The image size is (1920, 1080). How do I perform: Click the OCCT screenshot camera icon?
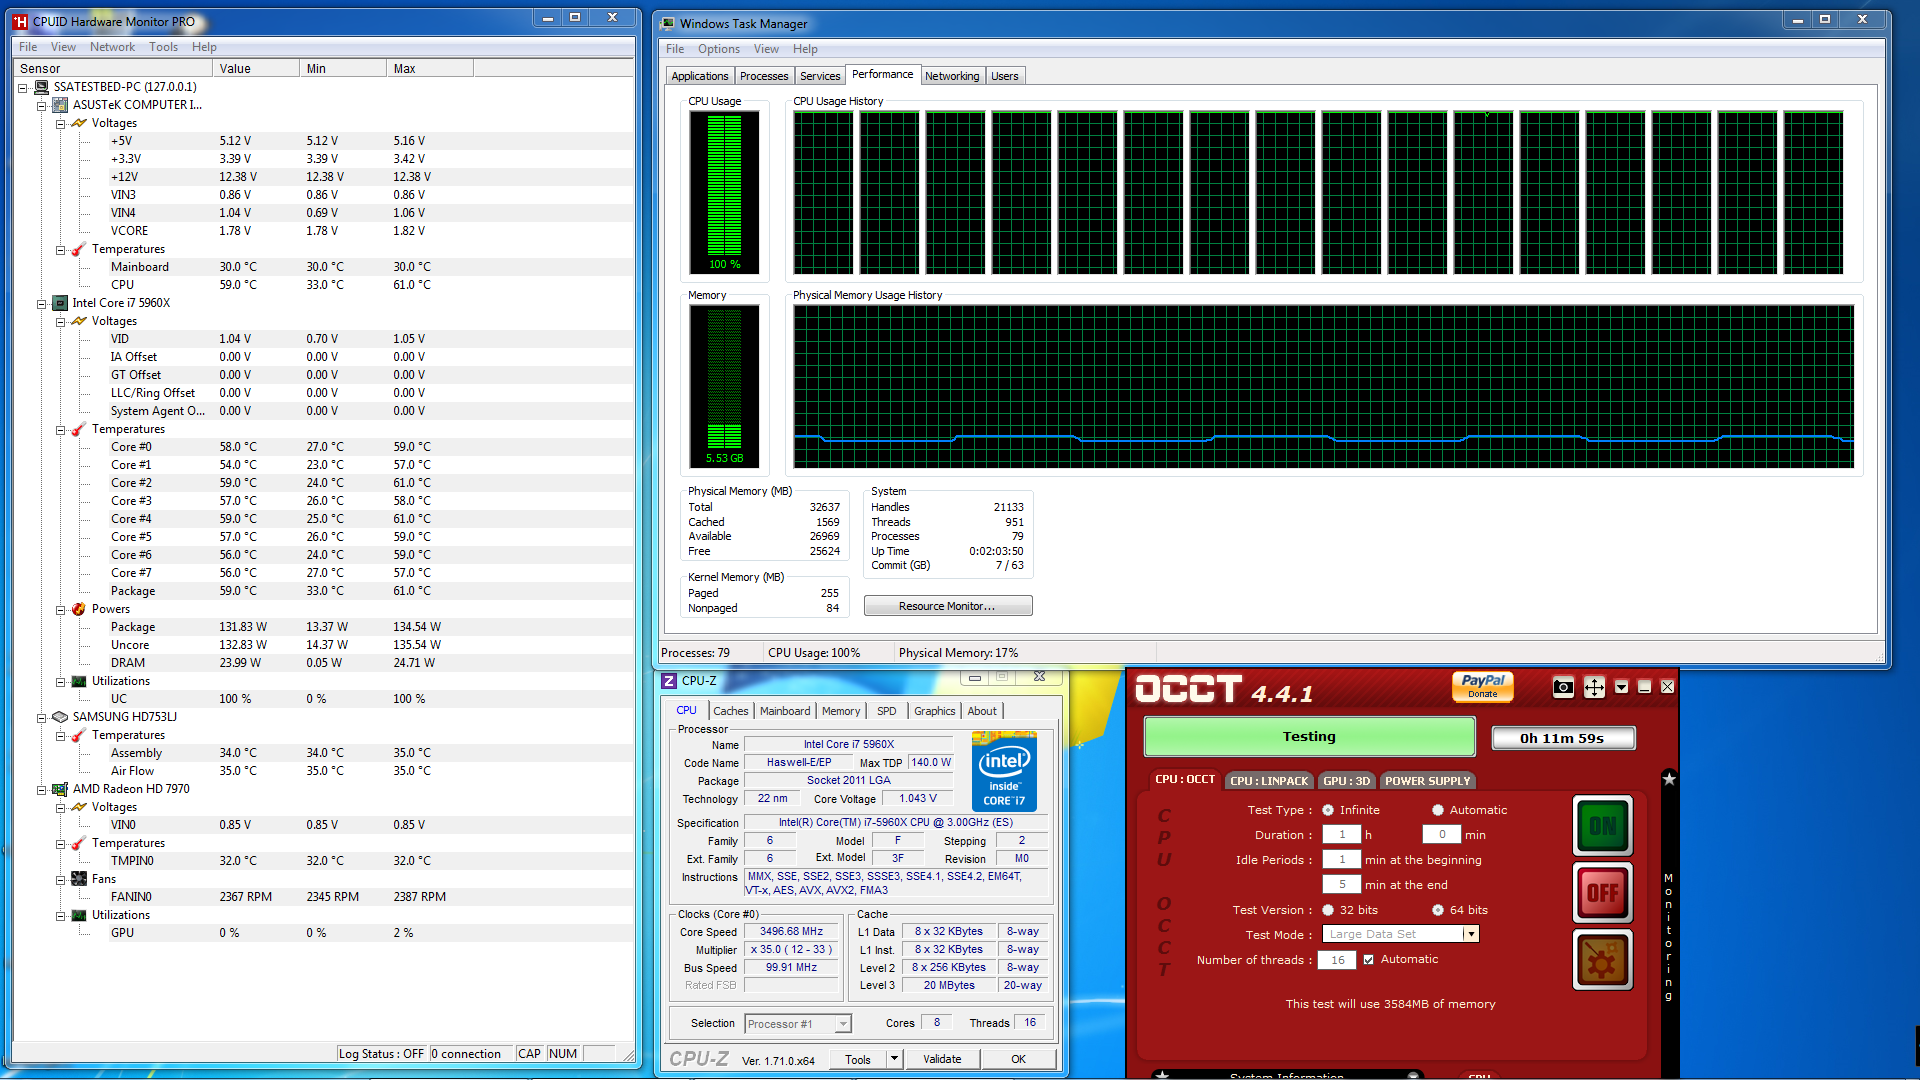point(1563,687)
